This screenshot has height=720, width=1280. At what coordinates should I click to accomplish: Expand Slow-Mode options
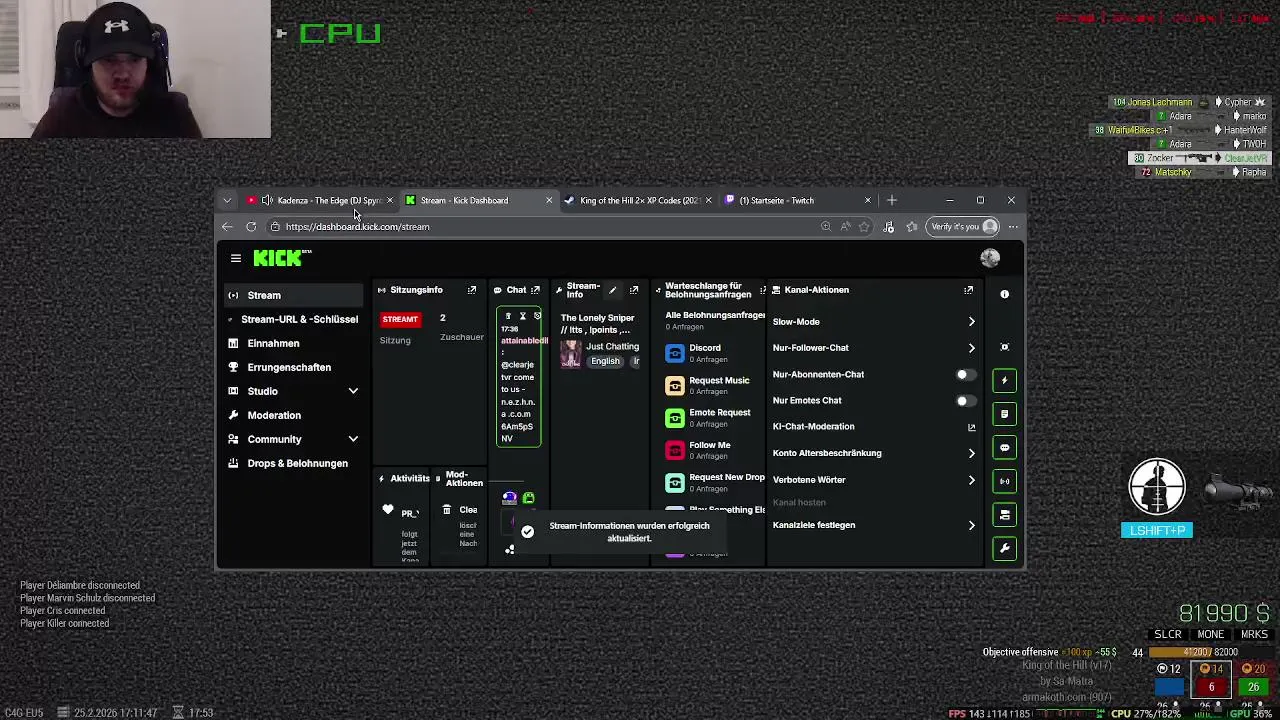[x=971, y=322]
